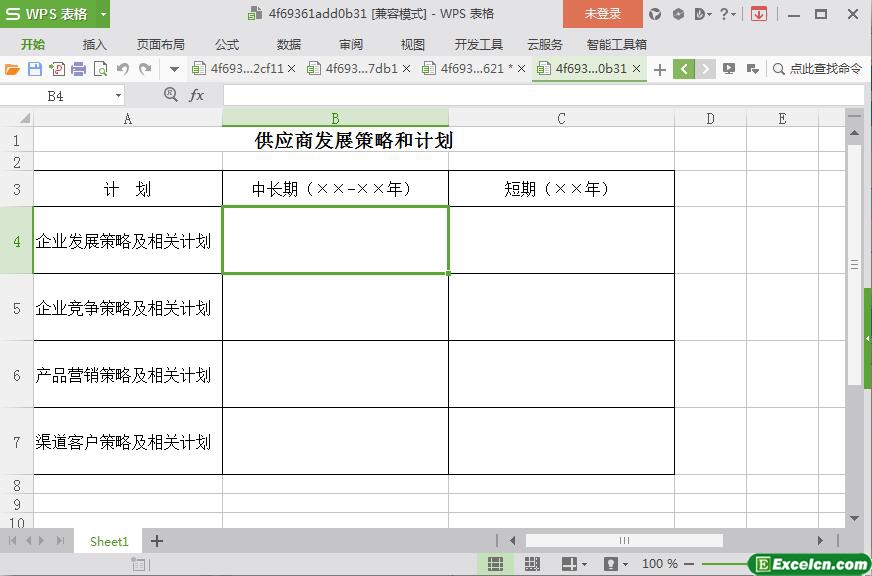Open print preview from the toolbar
The image size is (872, 576).
click(x=101, y=69)
